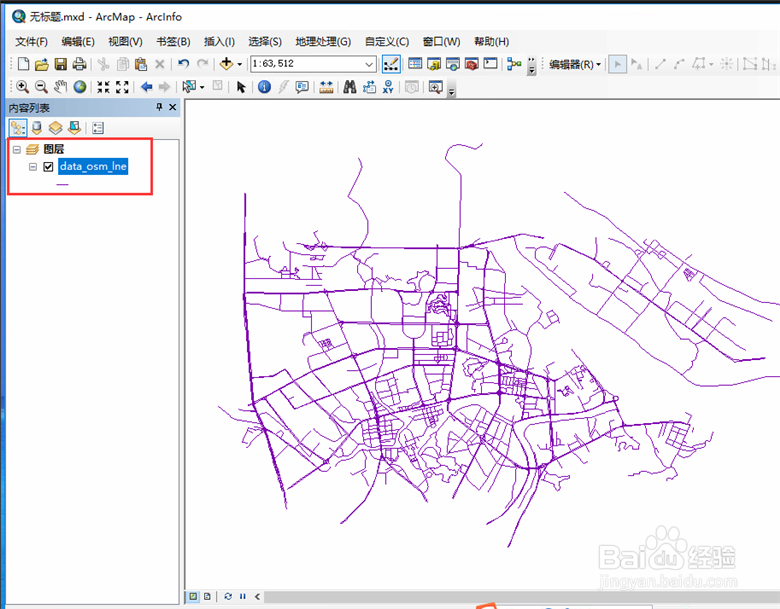
Task: Select the Zoom Out tool
Action: pyautogui.click(x=41, y=87)
